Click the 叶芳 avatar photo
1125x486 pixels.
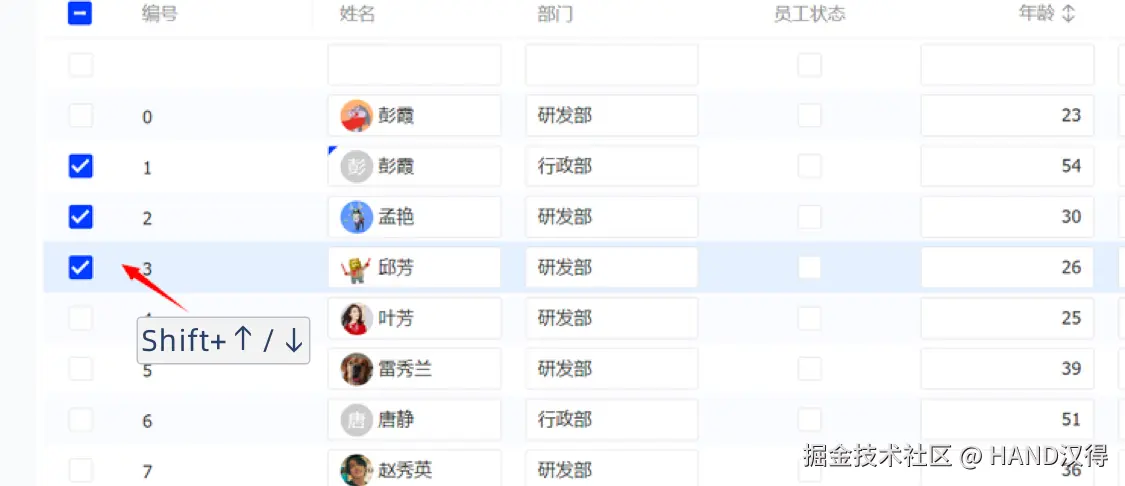point(357,318)
